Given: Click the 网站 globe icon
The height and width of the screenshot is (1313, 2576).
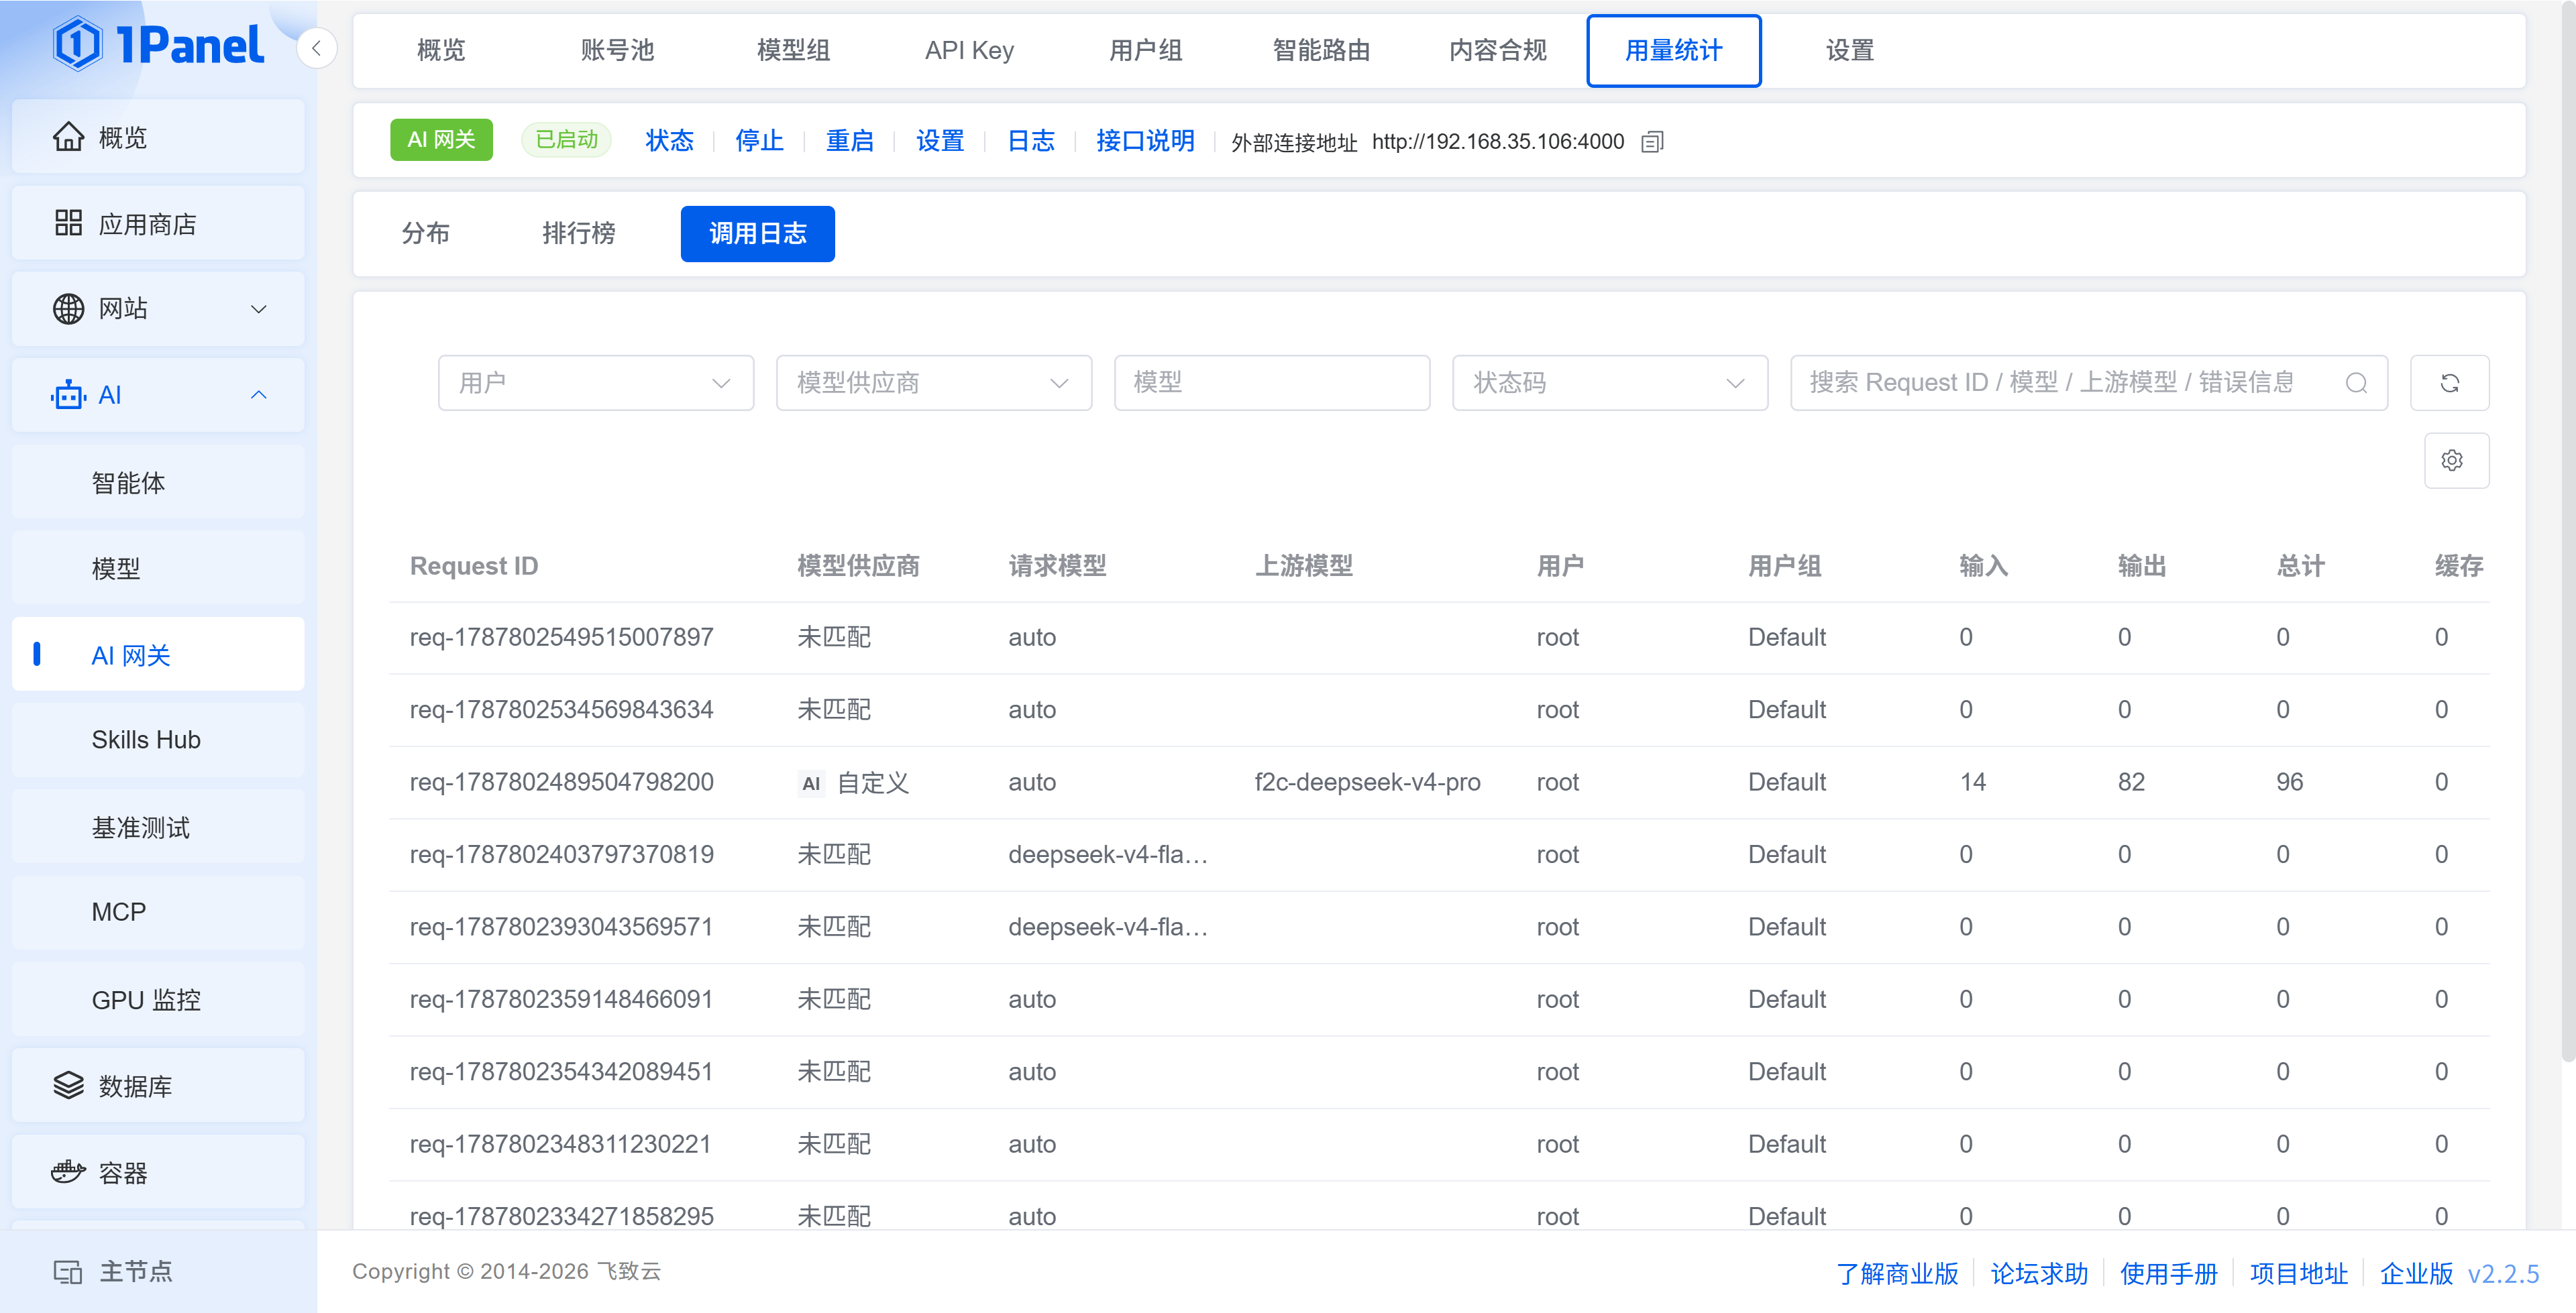Looking at the screenshot, I should tap(68, 309).
